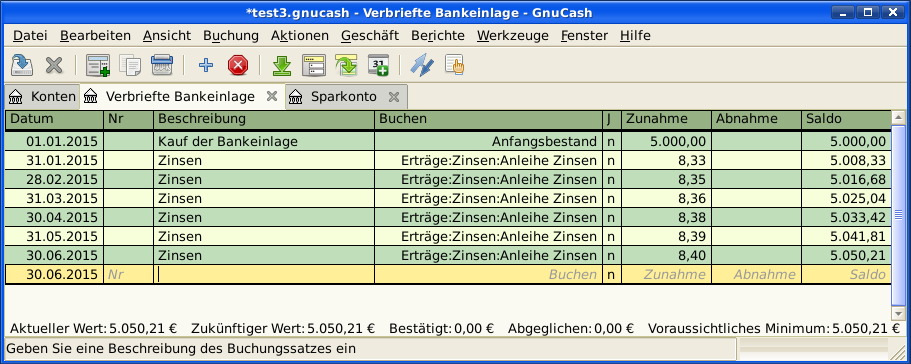
Task: Click the Zunahme column header
Action: coord(666,119)
